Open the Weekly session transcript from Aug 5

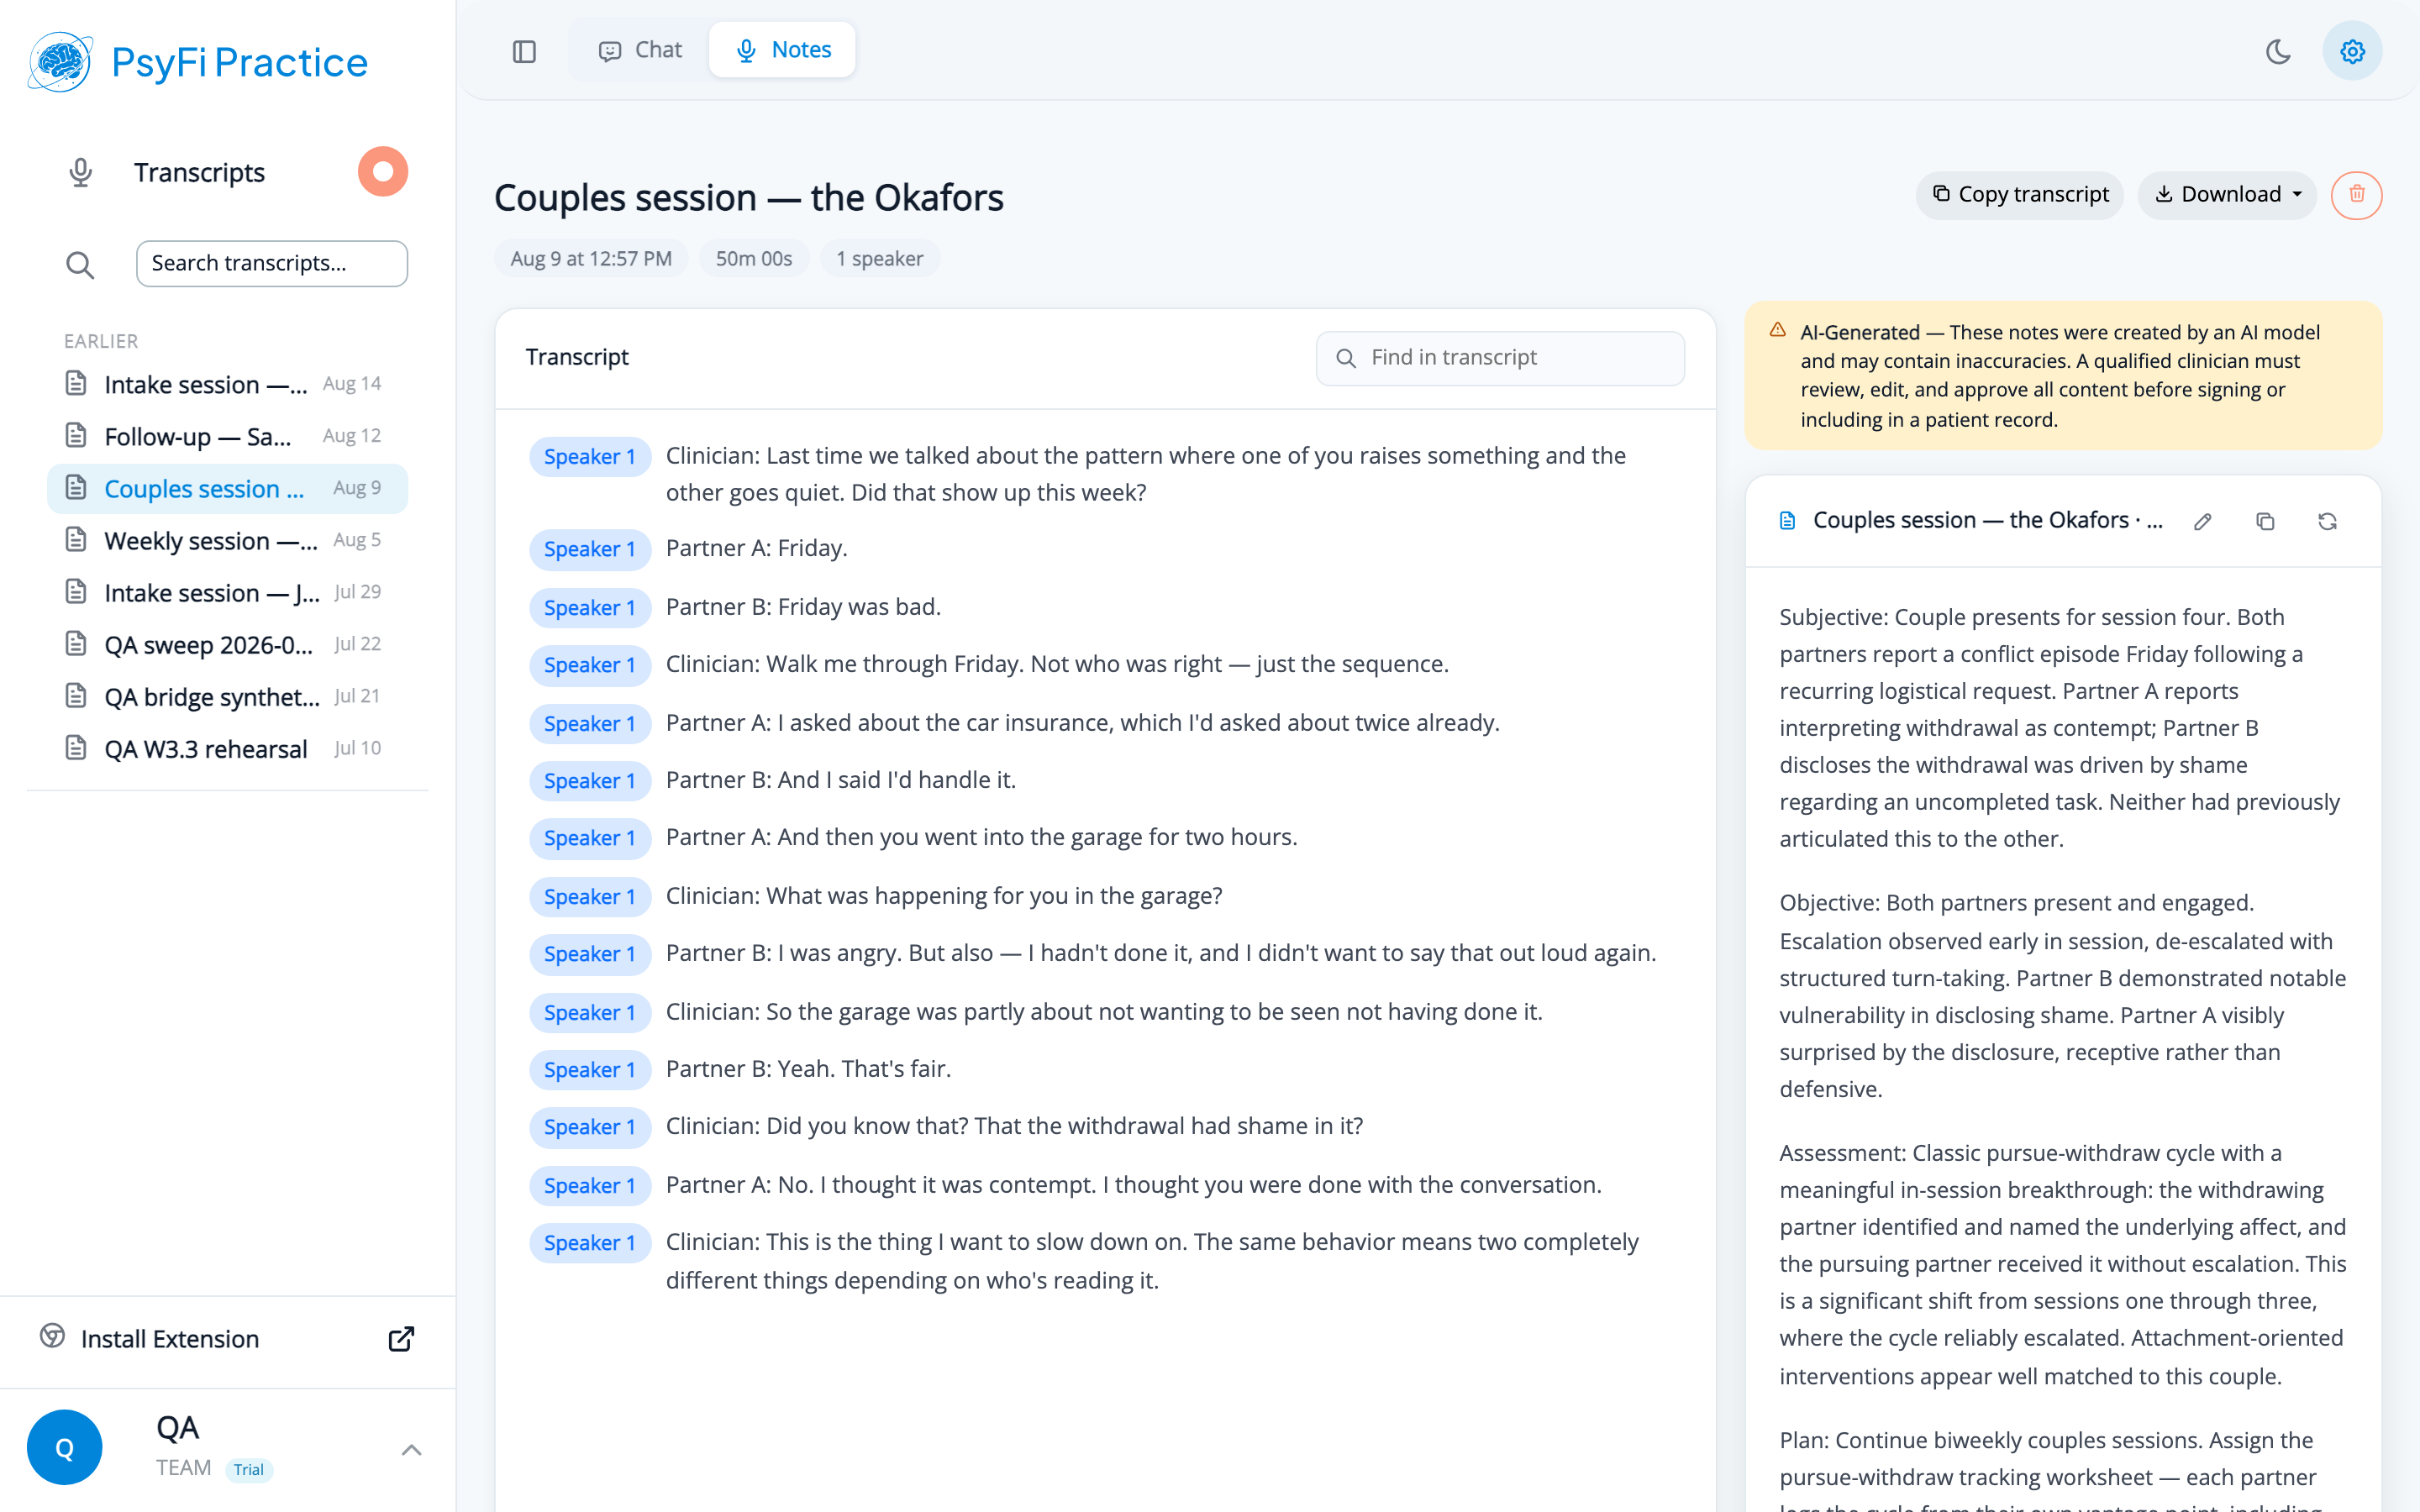click(227, 540)
